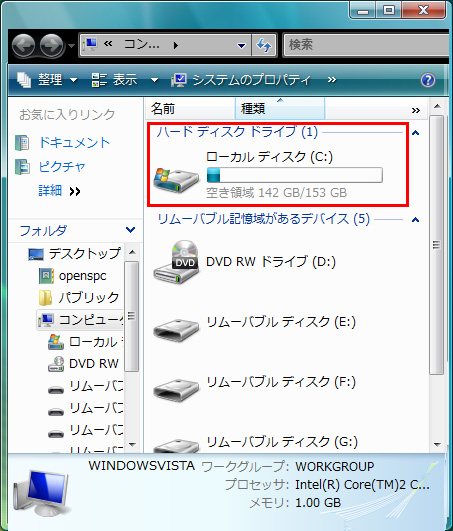Click the « chevron in address bar

click(x=108, y=44)
